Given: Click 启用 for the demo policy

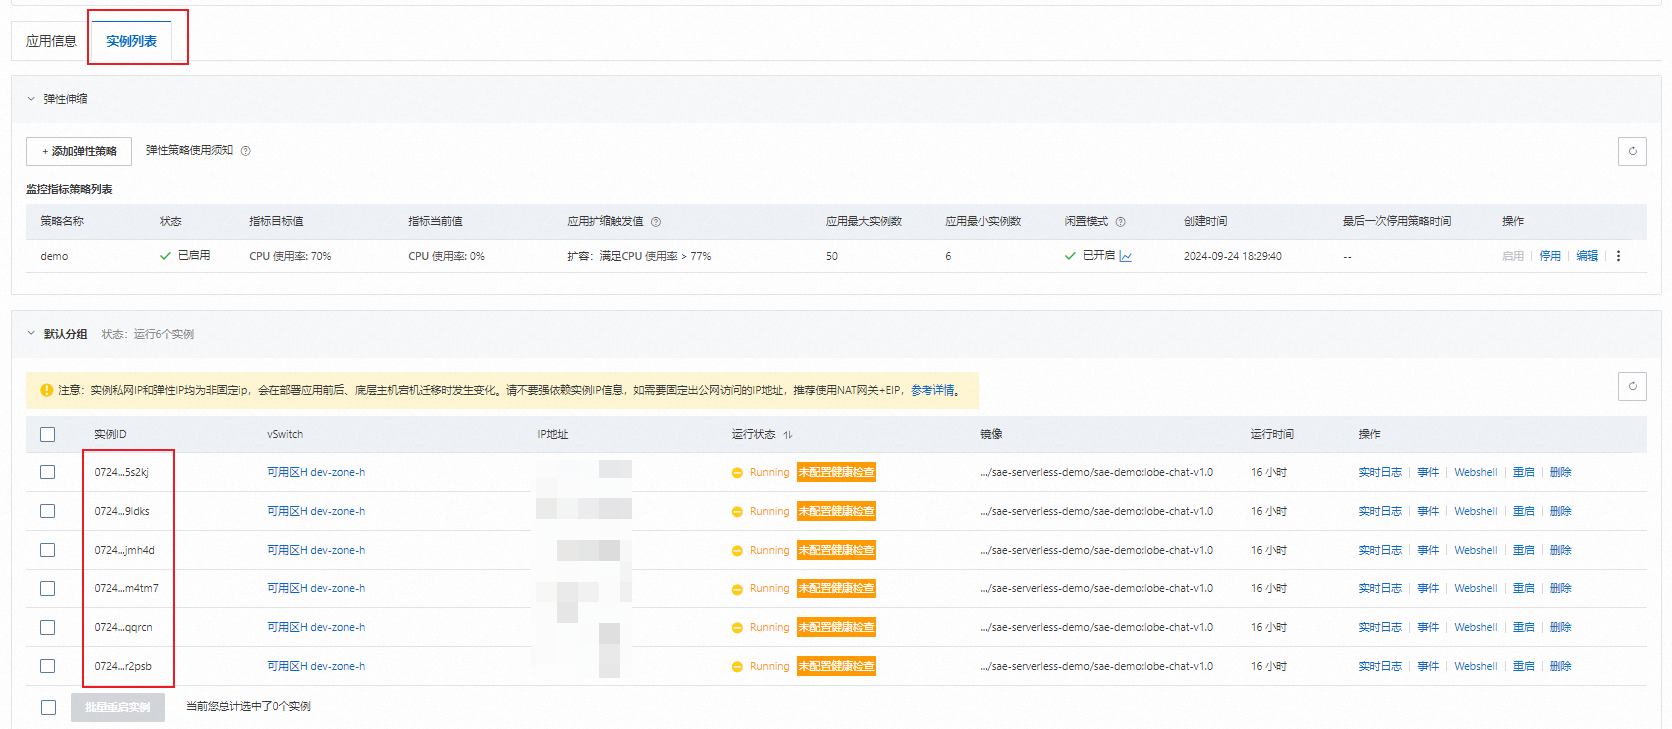Looking at the screenshot, I should click(x=1513, y=256).
